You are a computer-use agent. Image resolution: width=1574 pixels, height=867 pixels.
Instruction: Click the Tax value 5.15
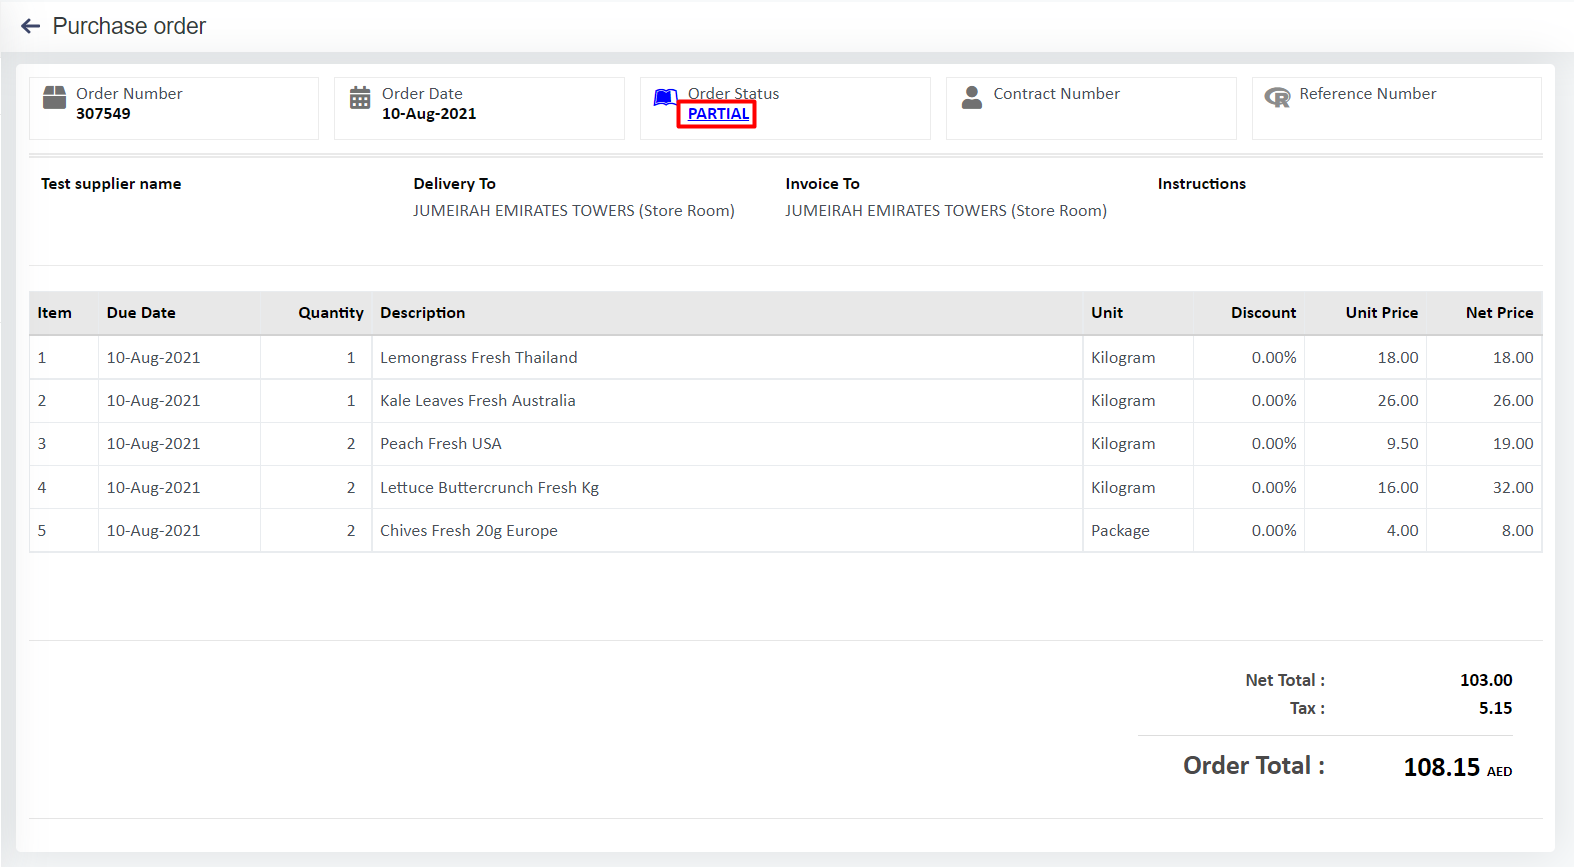pyautogui.click(x=1496, y=708)
